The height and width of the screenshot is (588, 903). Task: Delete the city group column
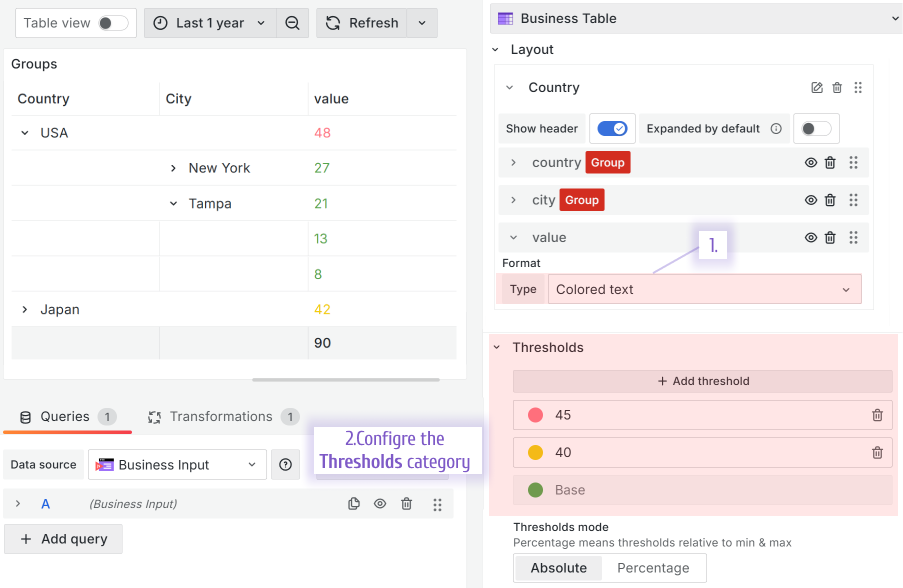click(830, 200)
